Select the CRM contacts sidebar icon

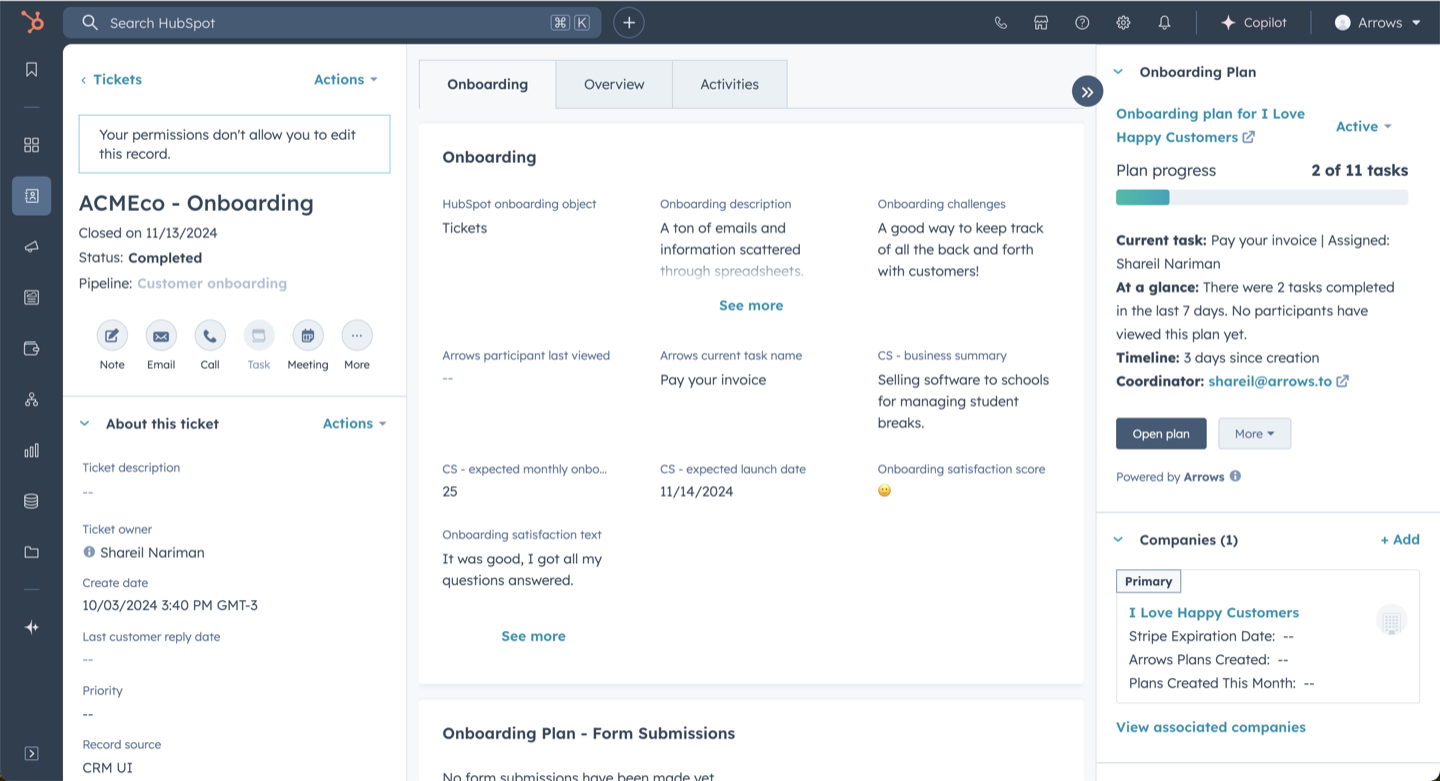[x=31, y=196]
